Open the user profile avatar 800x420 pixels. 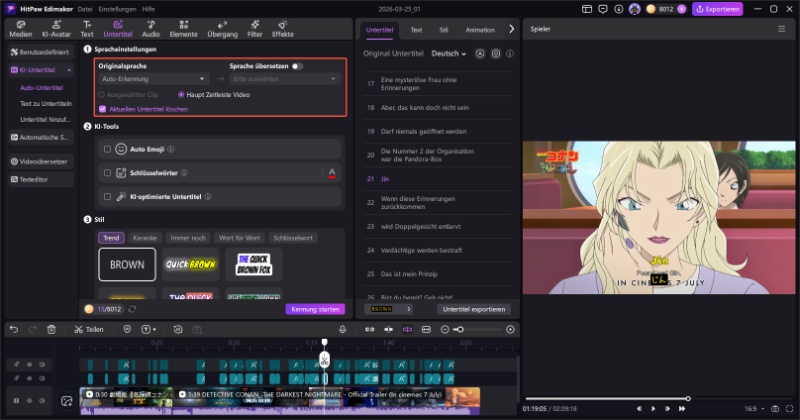click(x=634, y=9)
